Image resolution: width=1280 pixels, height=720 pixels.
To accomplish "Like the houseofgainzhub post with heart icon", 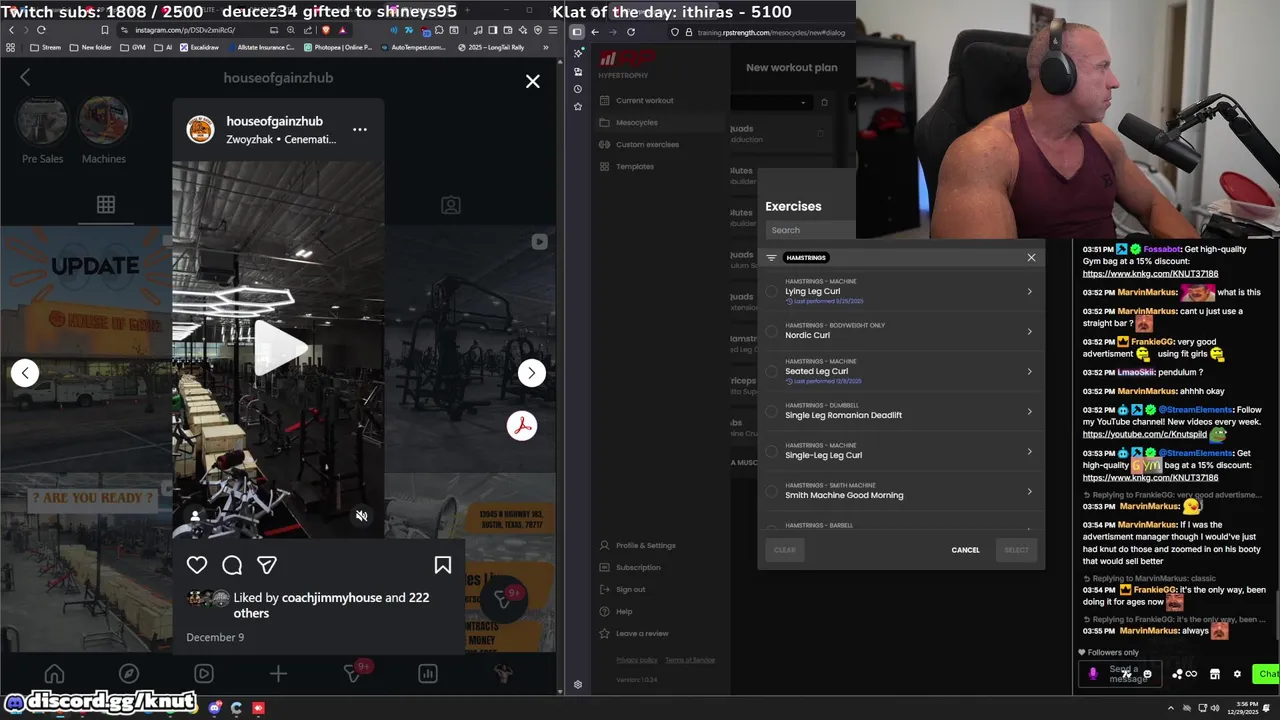I will tap(197, 565).
